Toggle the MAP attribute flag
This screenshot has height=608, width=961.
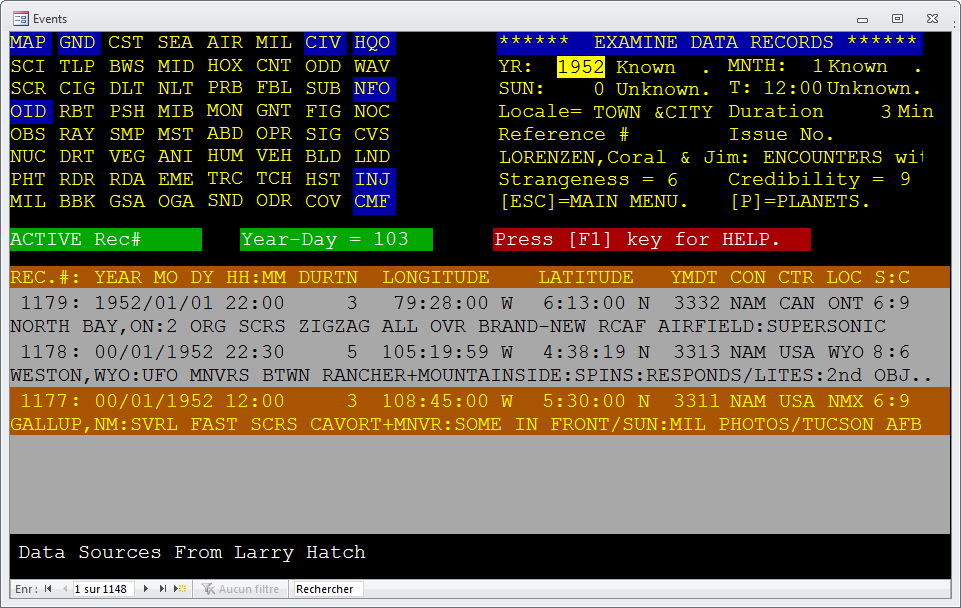(28, 43)
